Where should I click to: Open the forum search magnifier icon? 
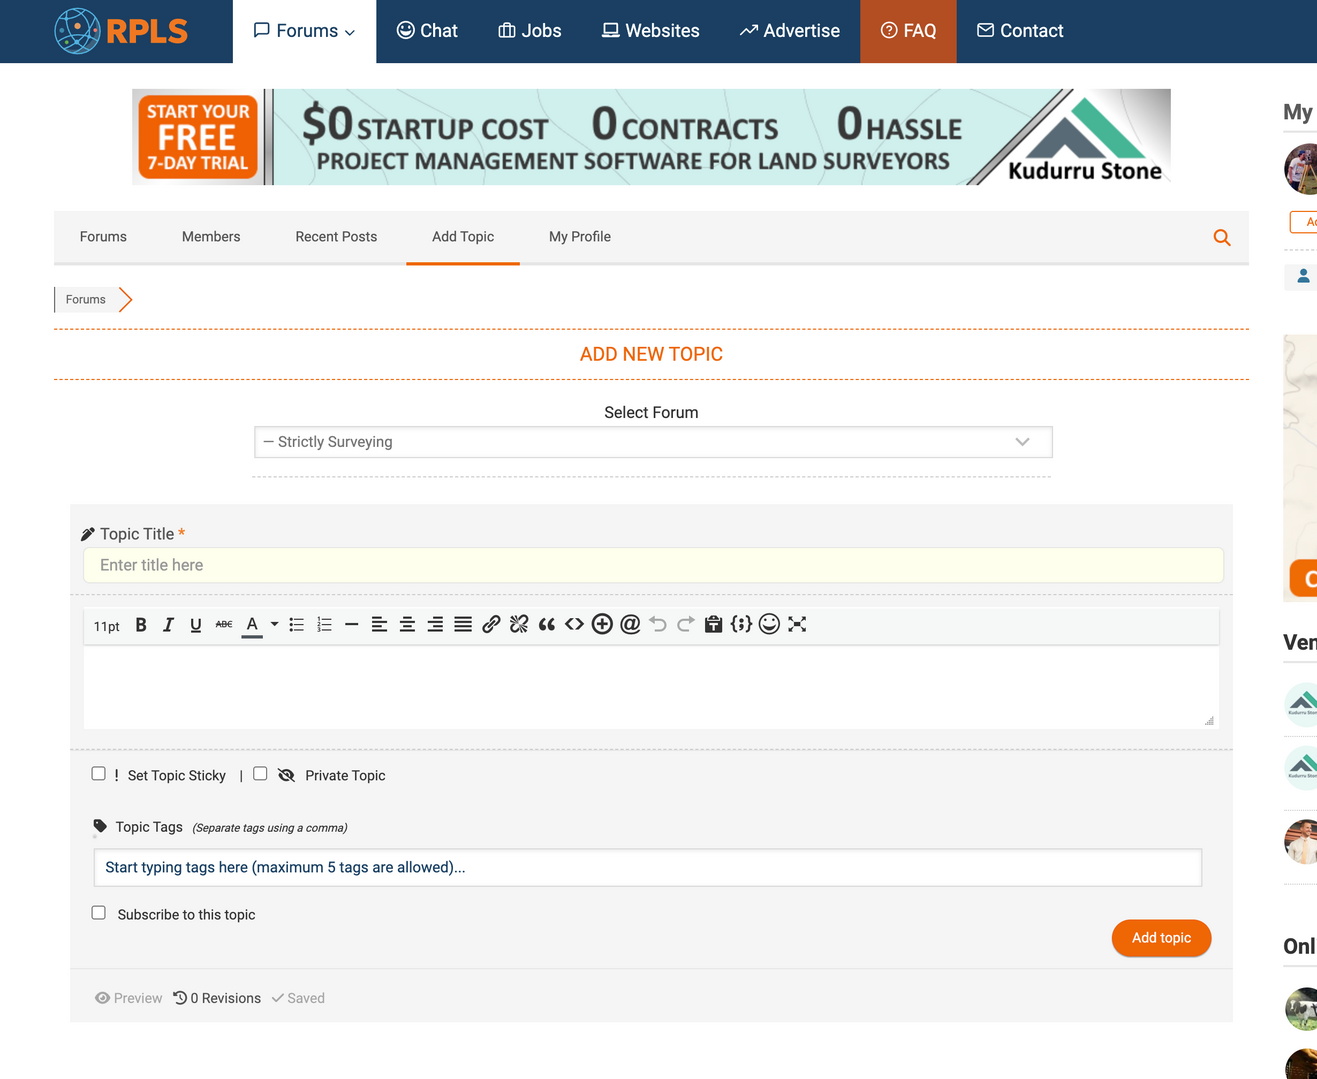tap(1221, 238)
